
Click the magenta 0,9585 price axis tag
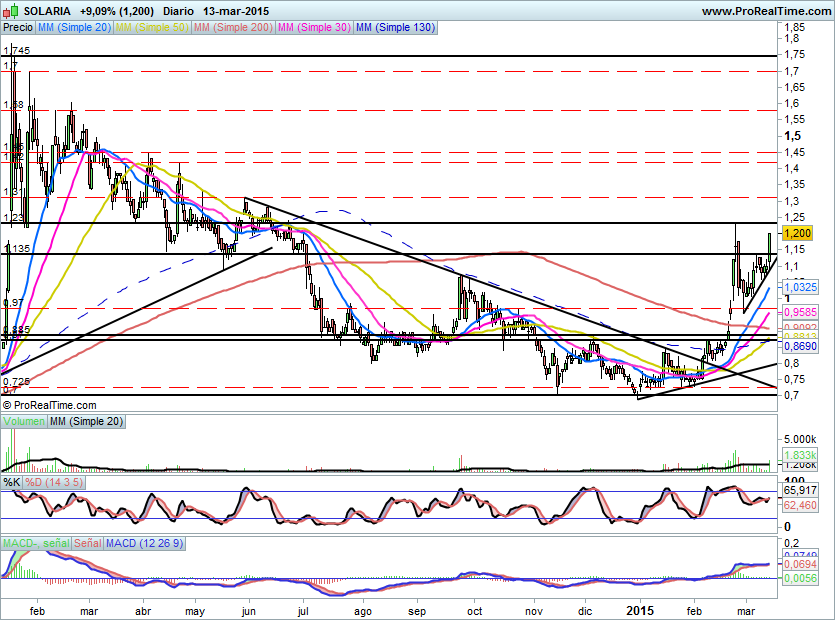click(x=799, y=311)
